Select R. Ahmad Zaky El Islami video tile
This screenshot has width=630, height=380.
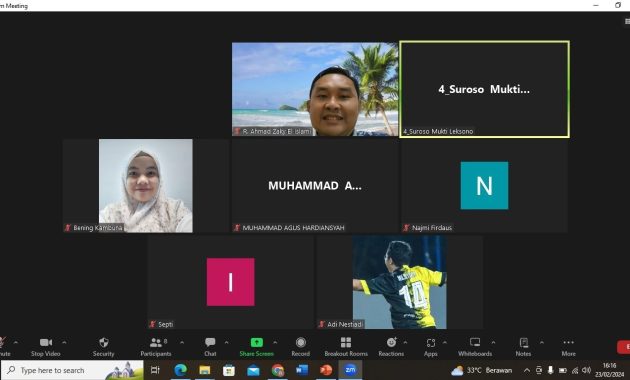pyautogui.click(x=315, y=89)
